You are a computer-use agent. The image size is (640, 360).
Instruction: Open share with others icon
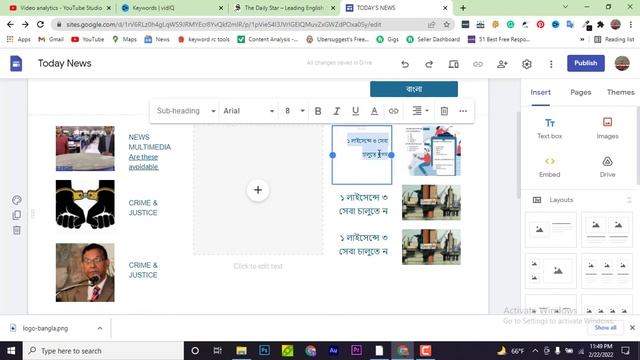[502, 64]
